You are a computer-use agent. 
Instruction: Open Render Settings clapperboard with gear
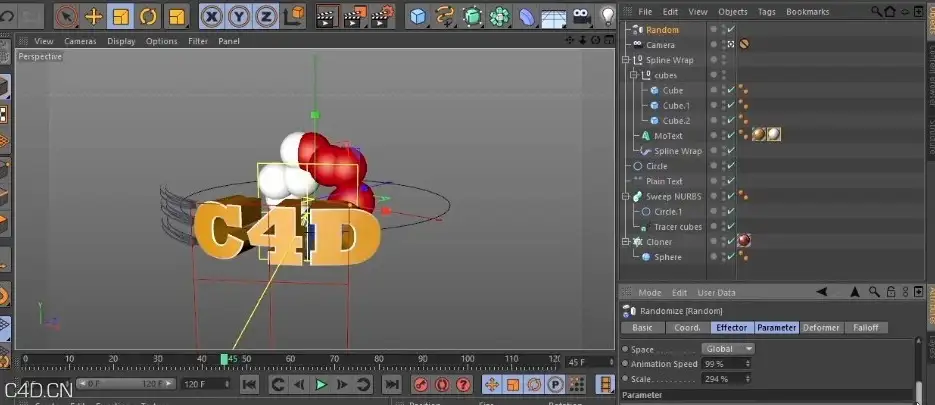tap(383, 16)
